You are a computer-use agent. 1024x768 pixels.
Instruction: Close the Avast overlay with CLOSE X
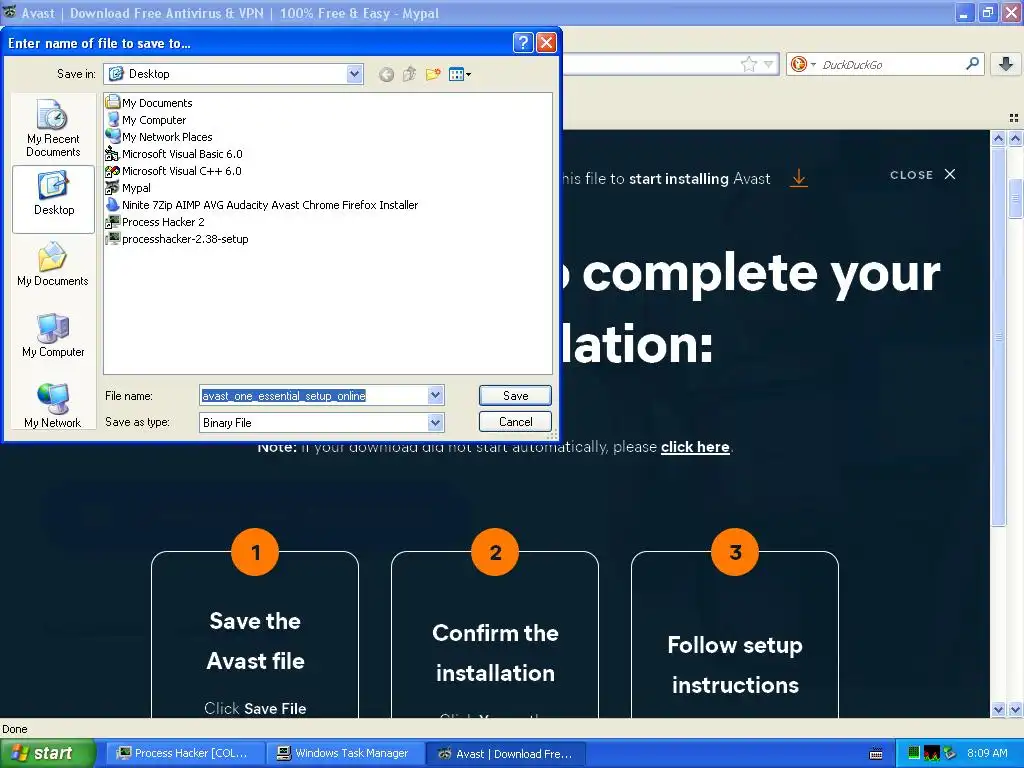click(923, 174)
